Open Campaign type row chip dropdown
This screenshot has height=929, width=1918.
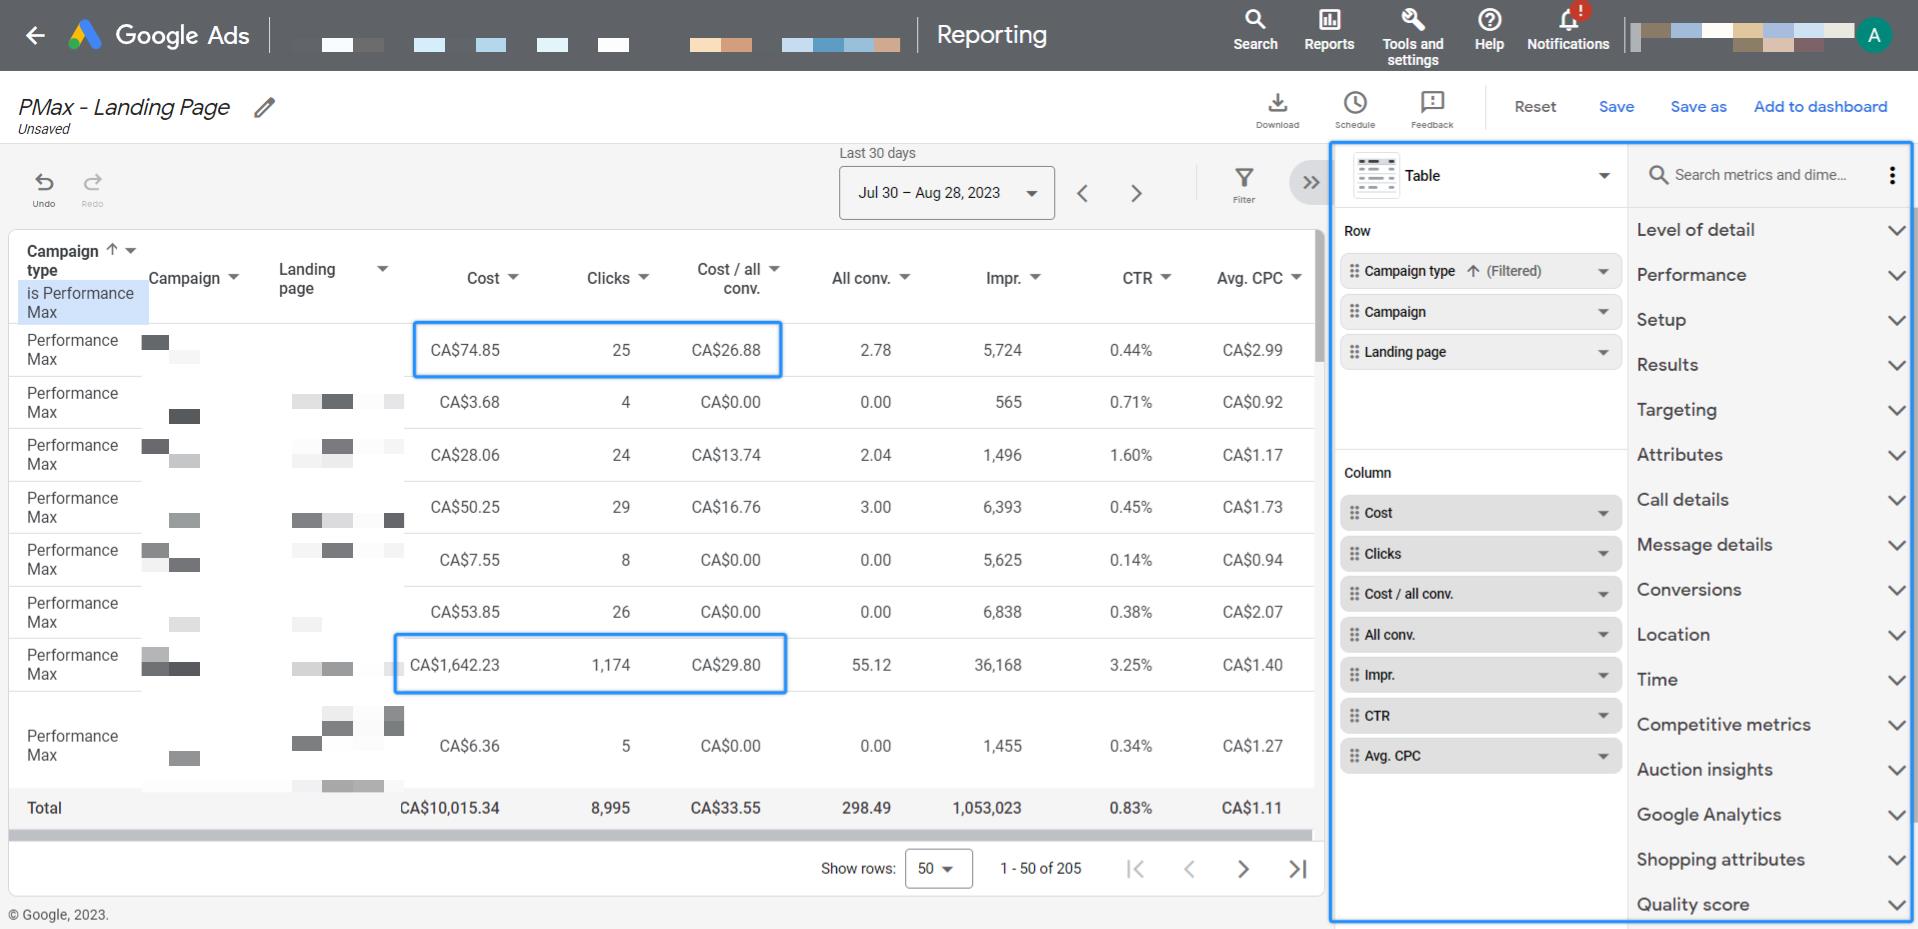tap(1603, 271)
